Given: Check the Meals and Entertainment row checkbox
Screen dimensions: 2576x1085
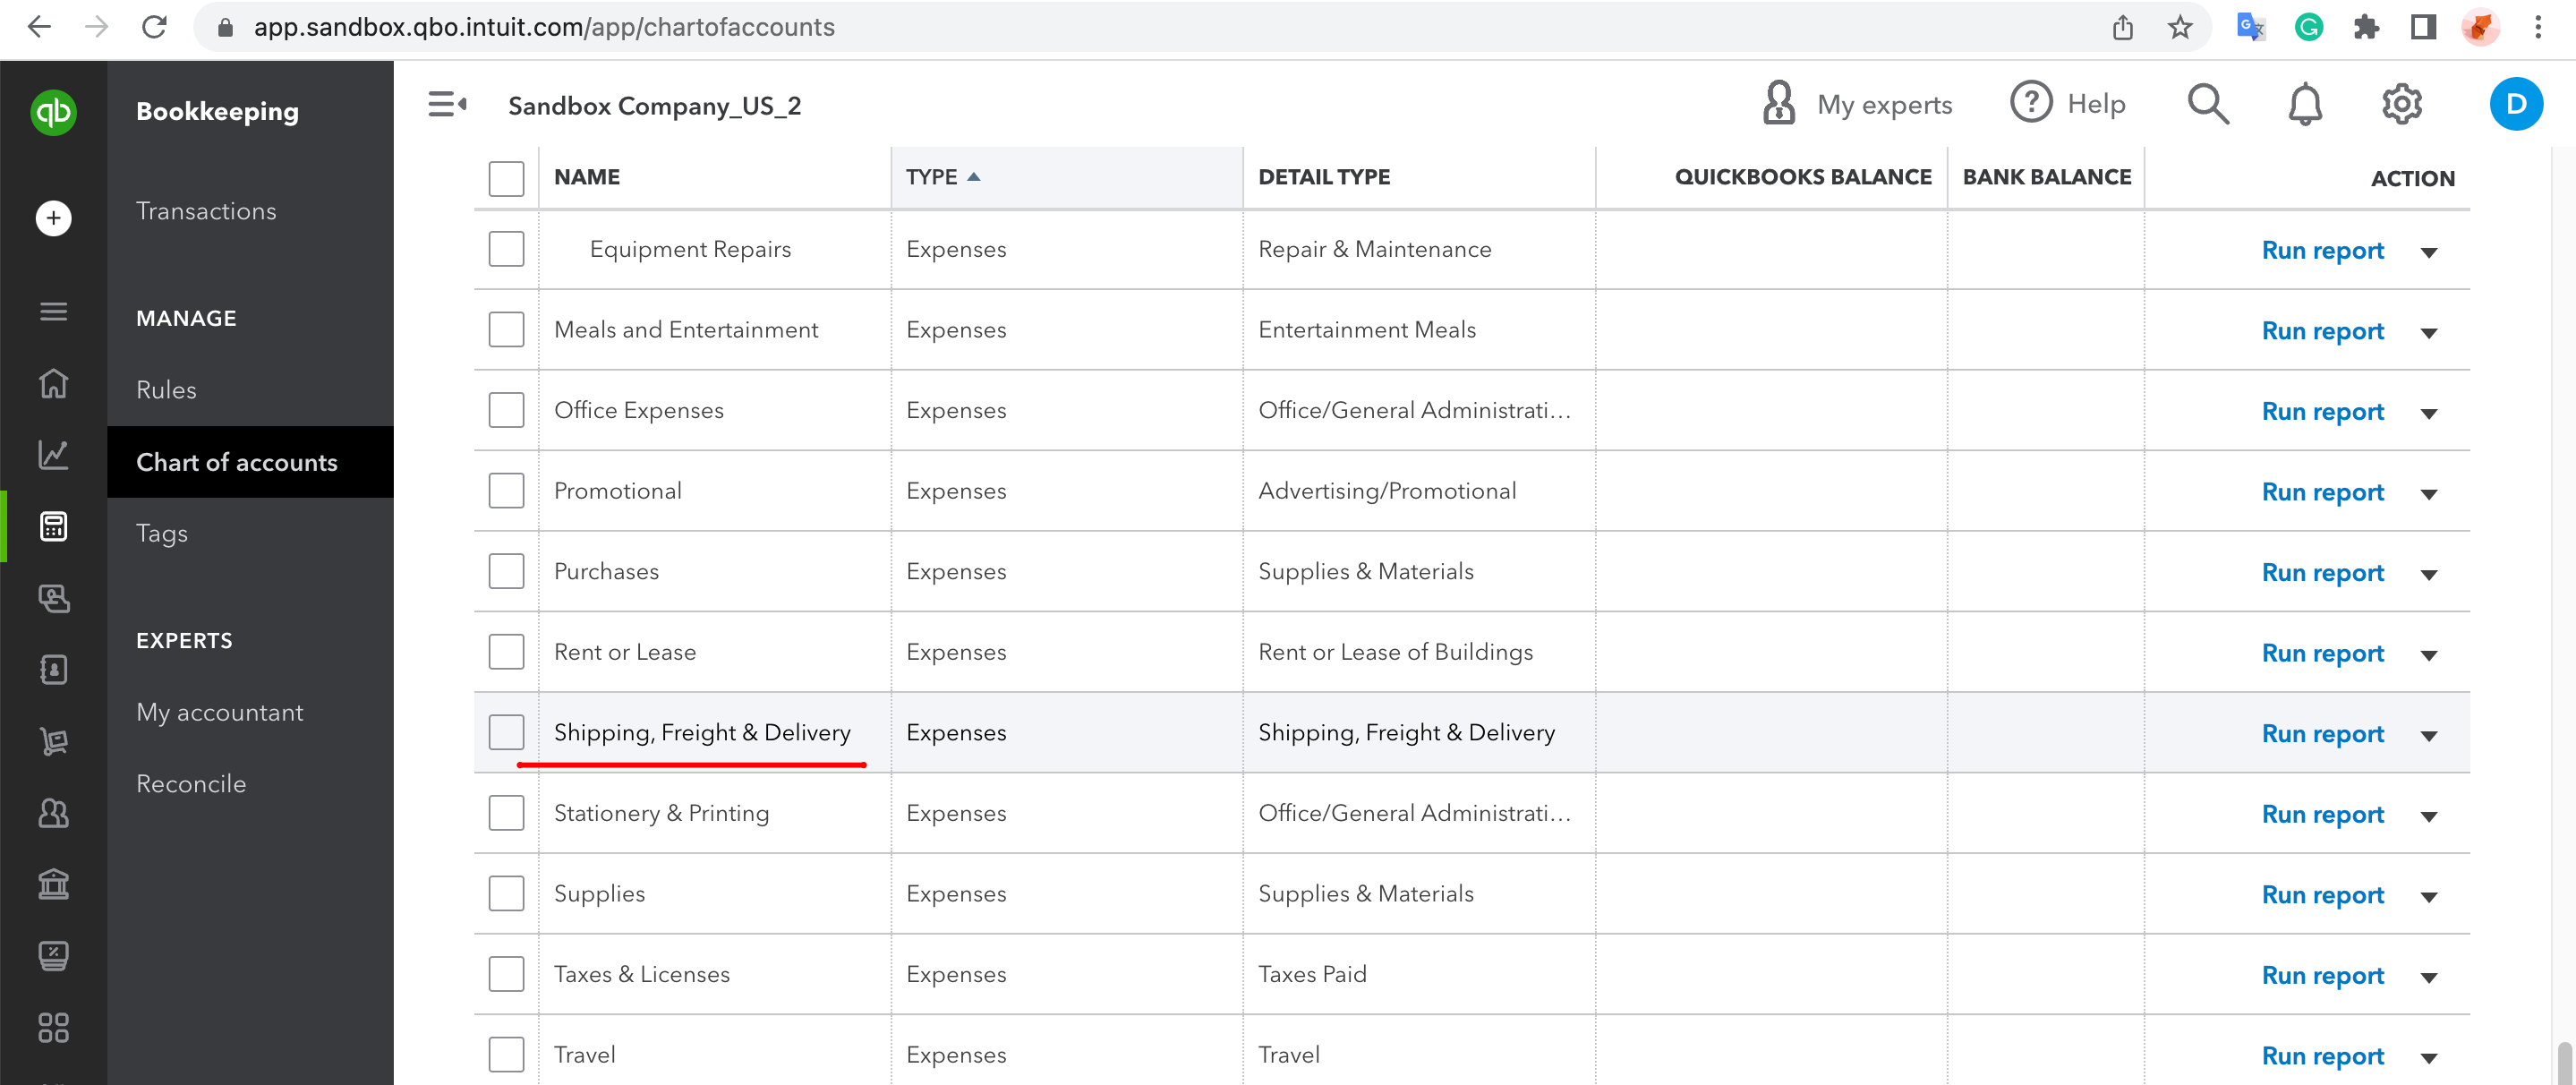Looking at the screenshot, I should (x=506, y=330).
